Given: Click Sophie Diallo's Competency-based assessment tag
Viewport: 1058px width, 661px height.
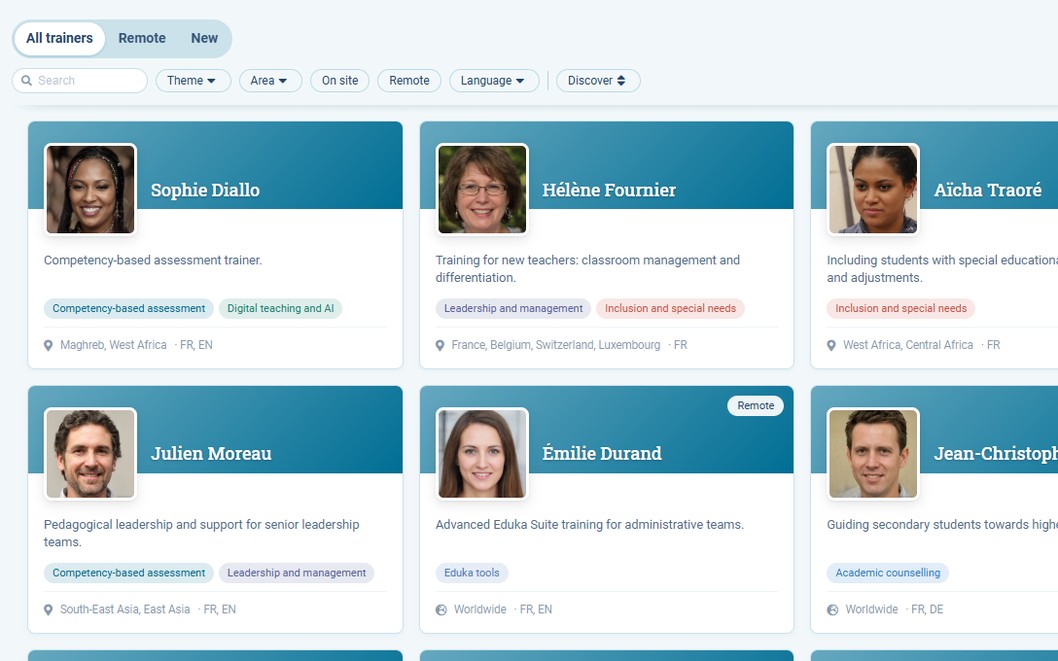Looking at the screenshot, I should pyautogui.click(x=129, y=308).
